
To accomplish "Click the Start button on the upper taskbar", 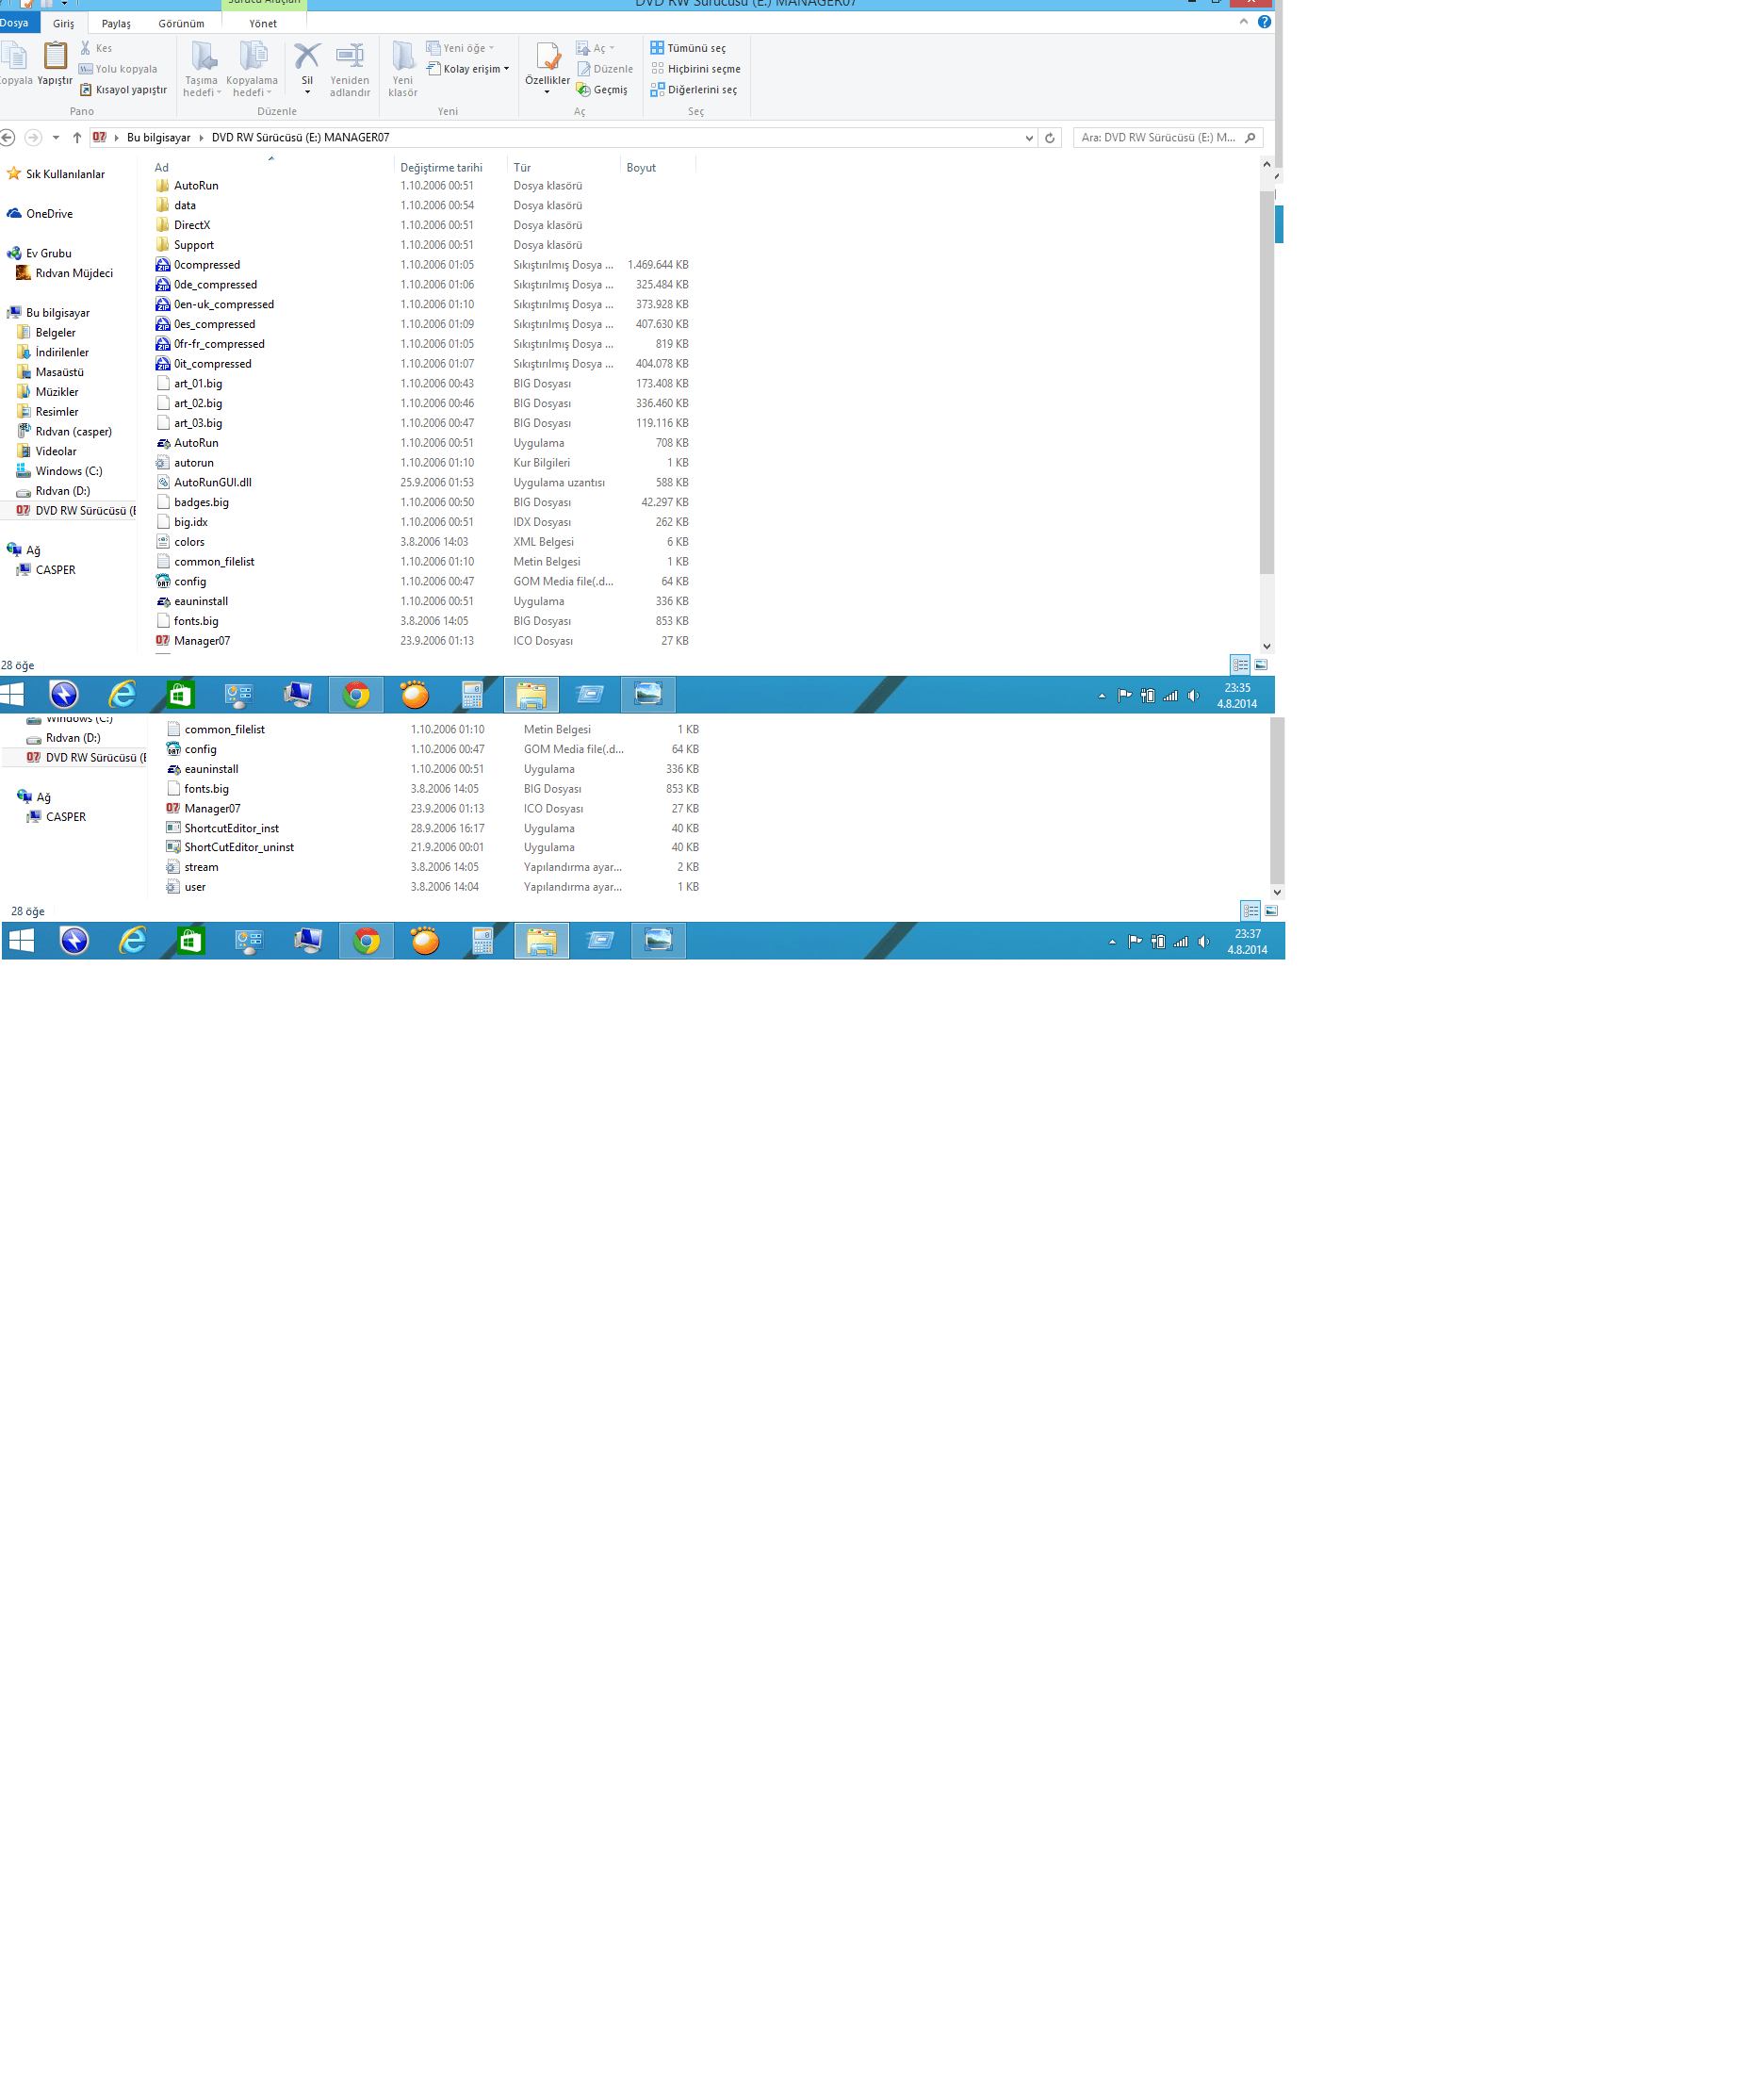I will click(x=12, y=695).
